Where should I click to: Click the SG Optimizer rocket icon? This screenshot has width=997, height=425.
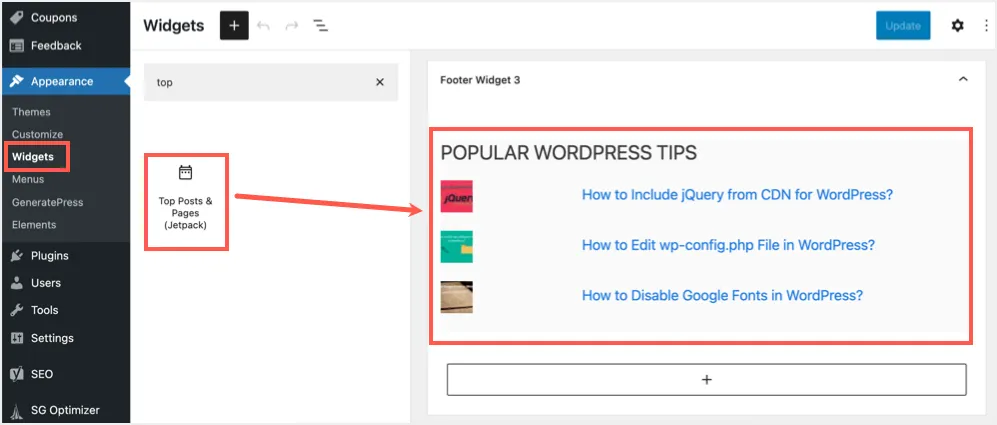pos(17,410)
